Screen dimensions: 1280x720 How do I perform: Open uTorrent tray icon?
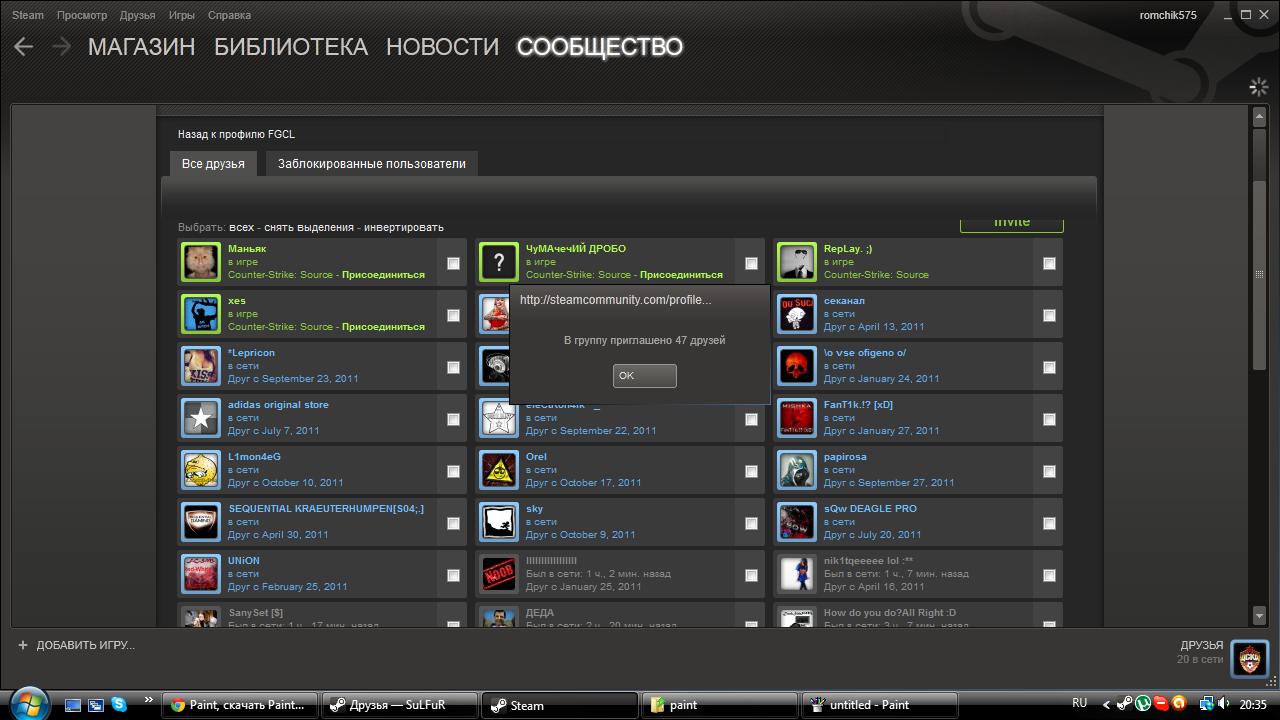[1143, 704]
